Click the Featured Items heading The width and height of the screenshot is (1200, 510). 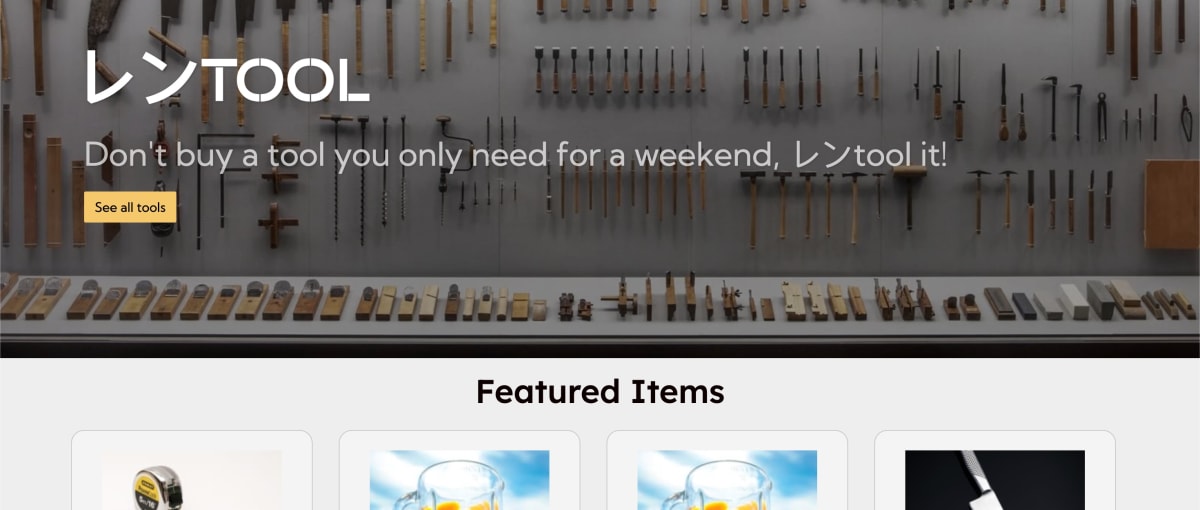tap(600, 391)
